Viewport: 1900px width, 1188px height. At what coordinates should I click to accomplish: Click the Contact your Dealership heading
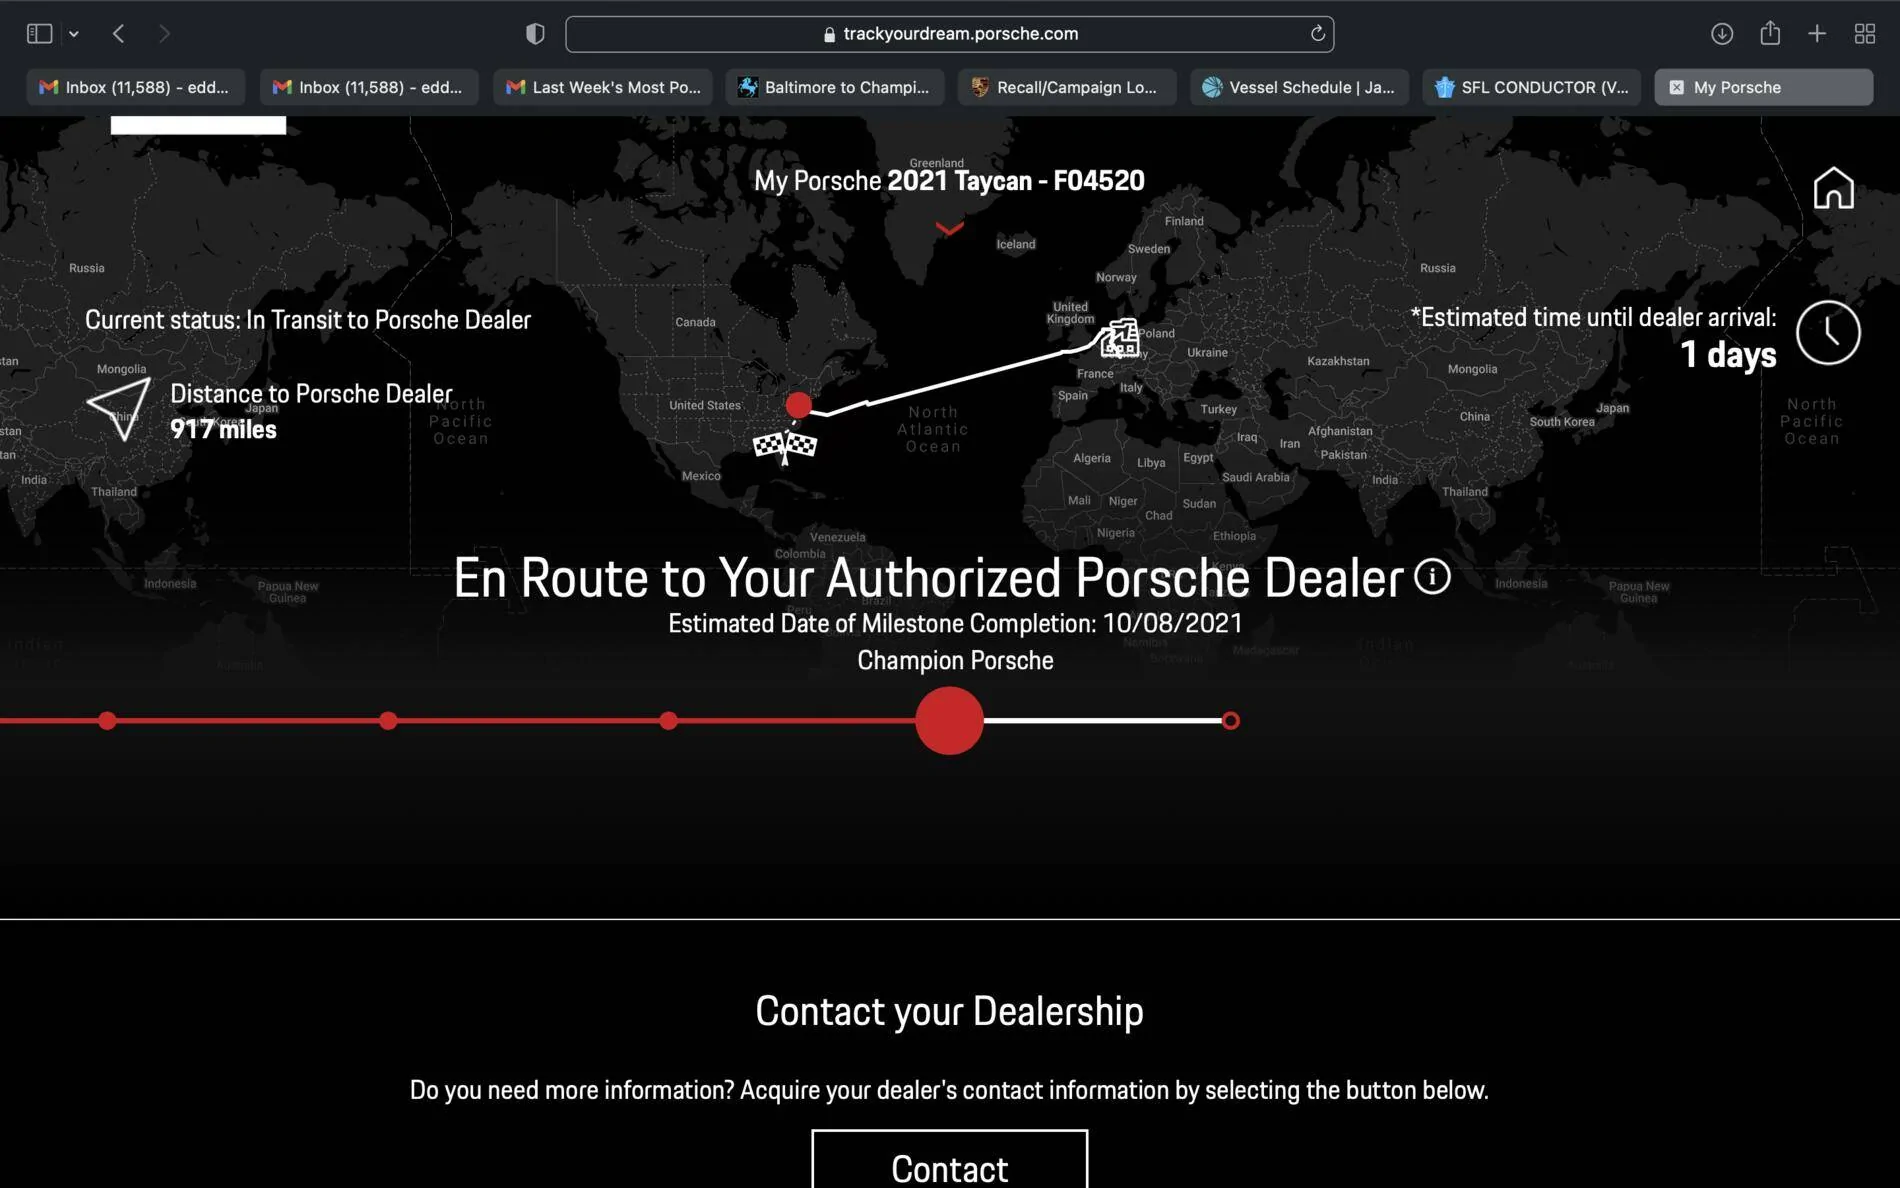tap(949, 1011)
